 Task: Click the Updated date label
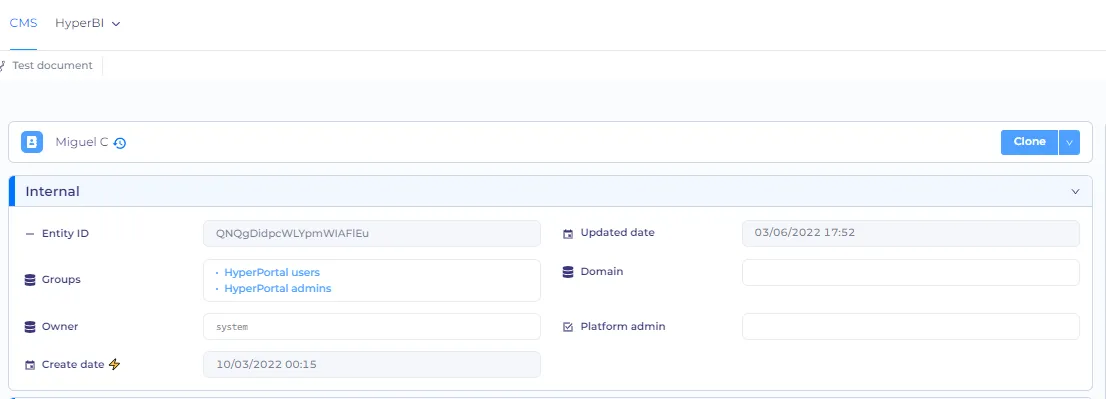pyautogui.click(x=617, y=233)
